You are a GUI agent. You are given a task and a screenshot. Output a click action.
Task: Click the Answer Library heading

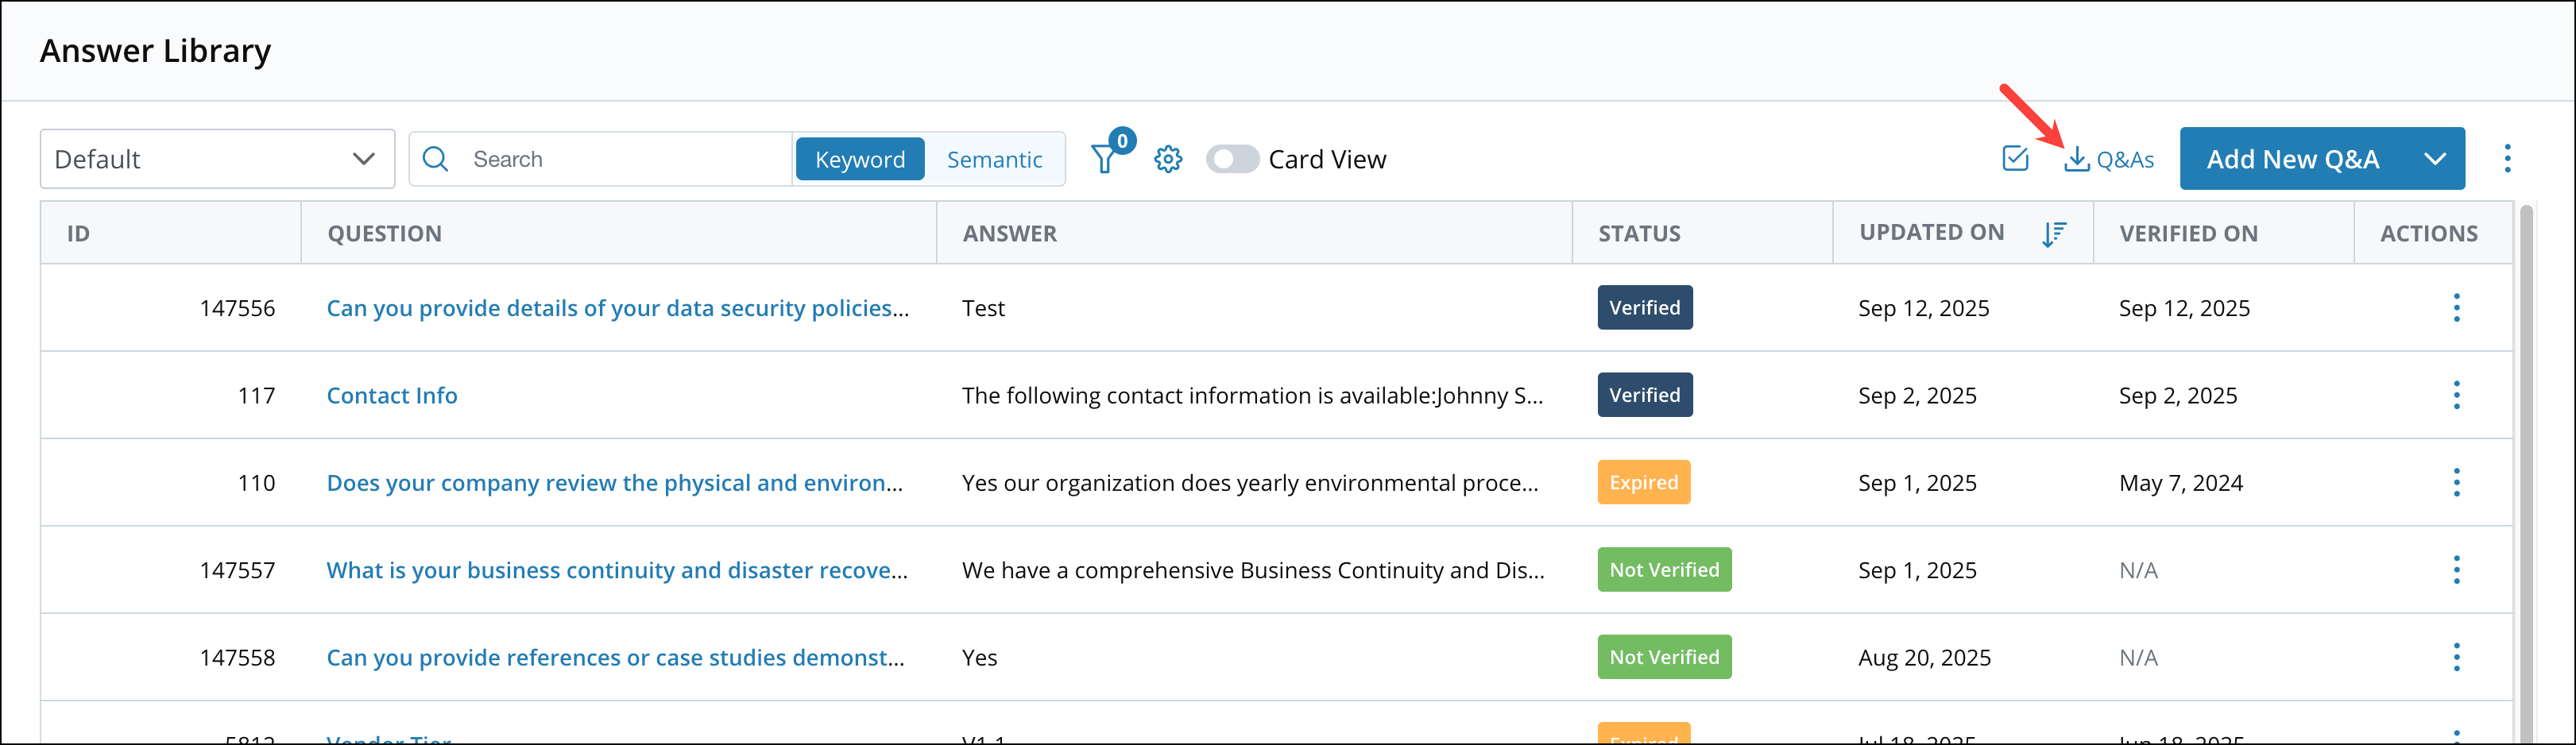coord(155,50)
